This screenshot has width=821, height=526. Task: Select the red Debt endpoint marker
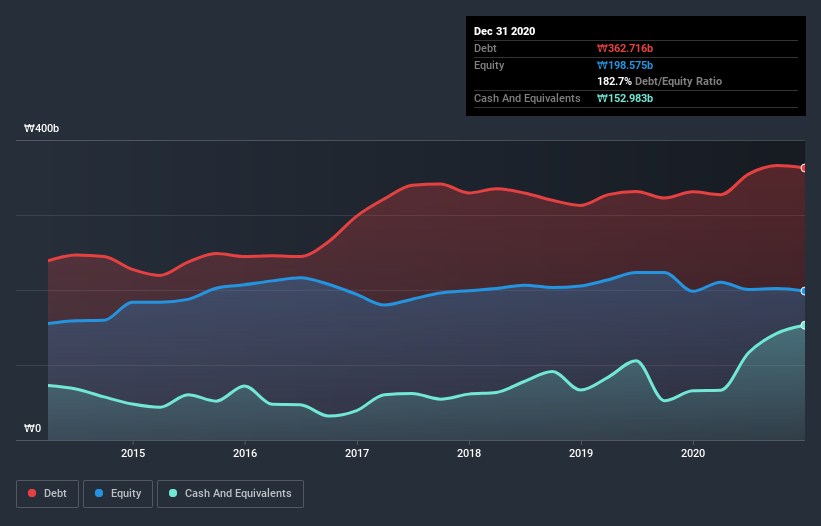coord(804,168)
